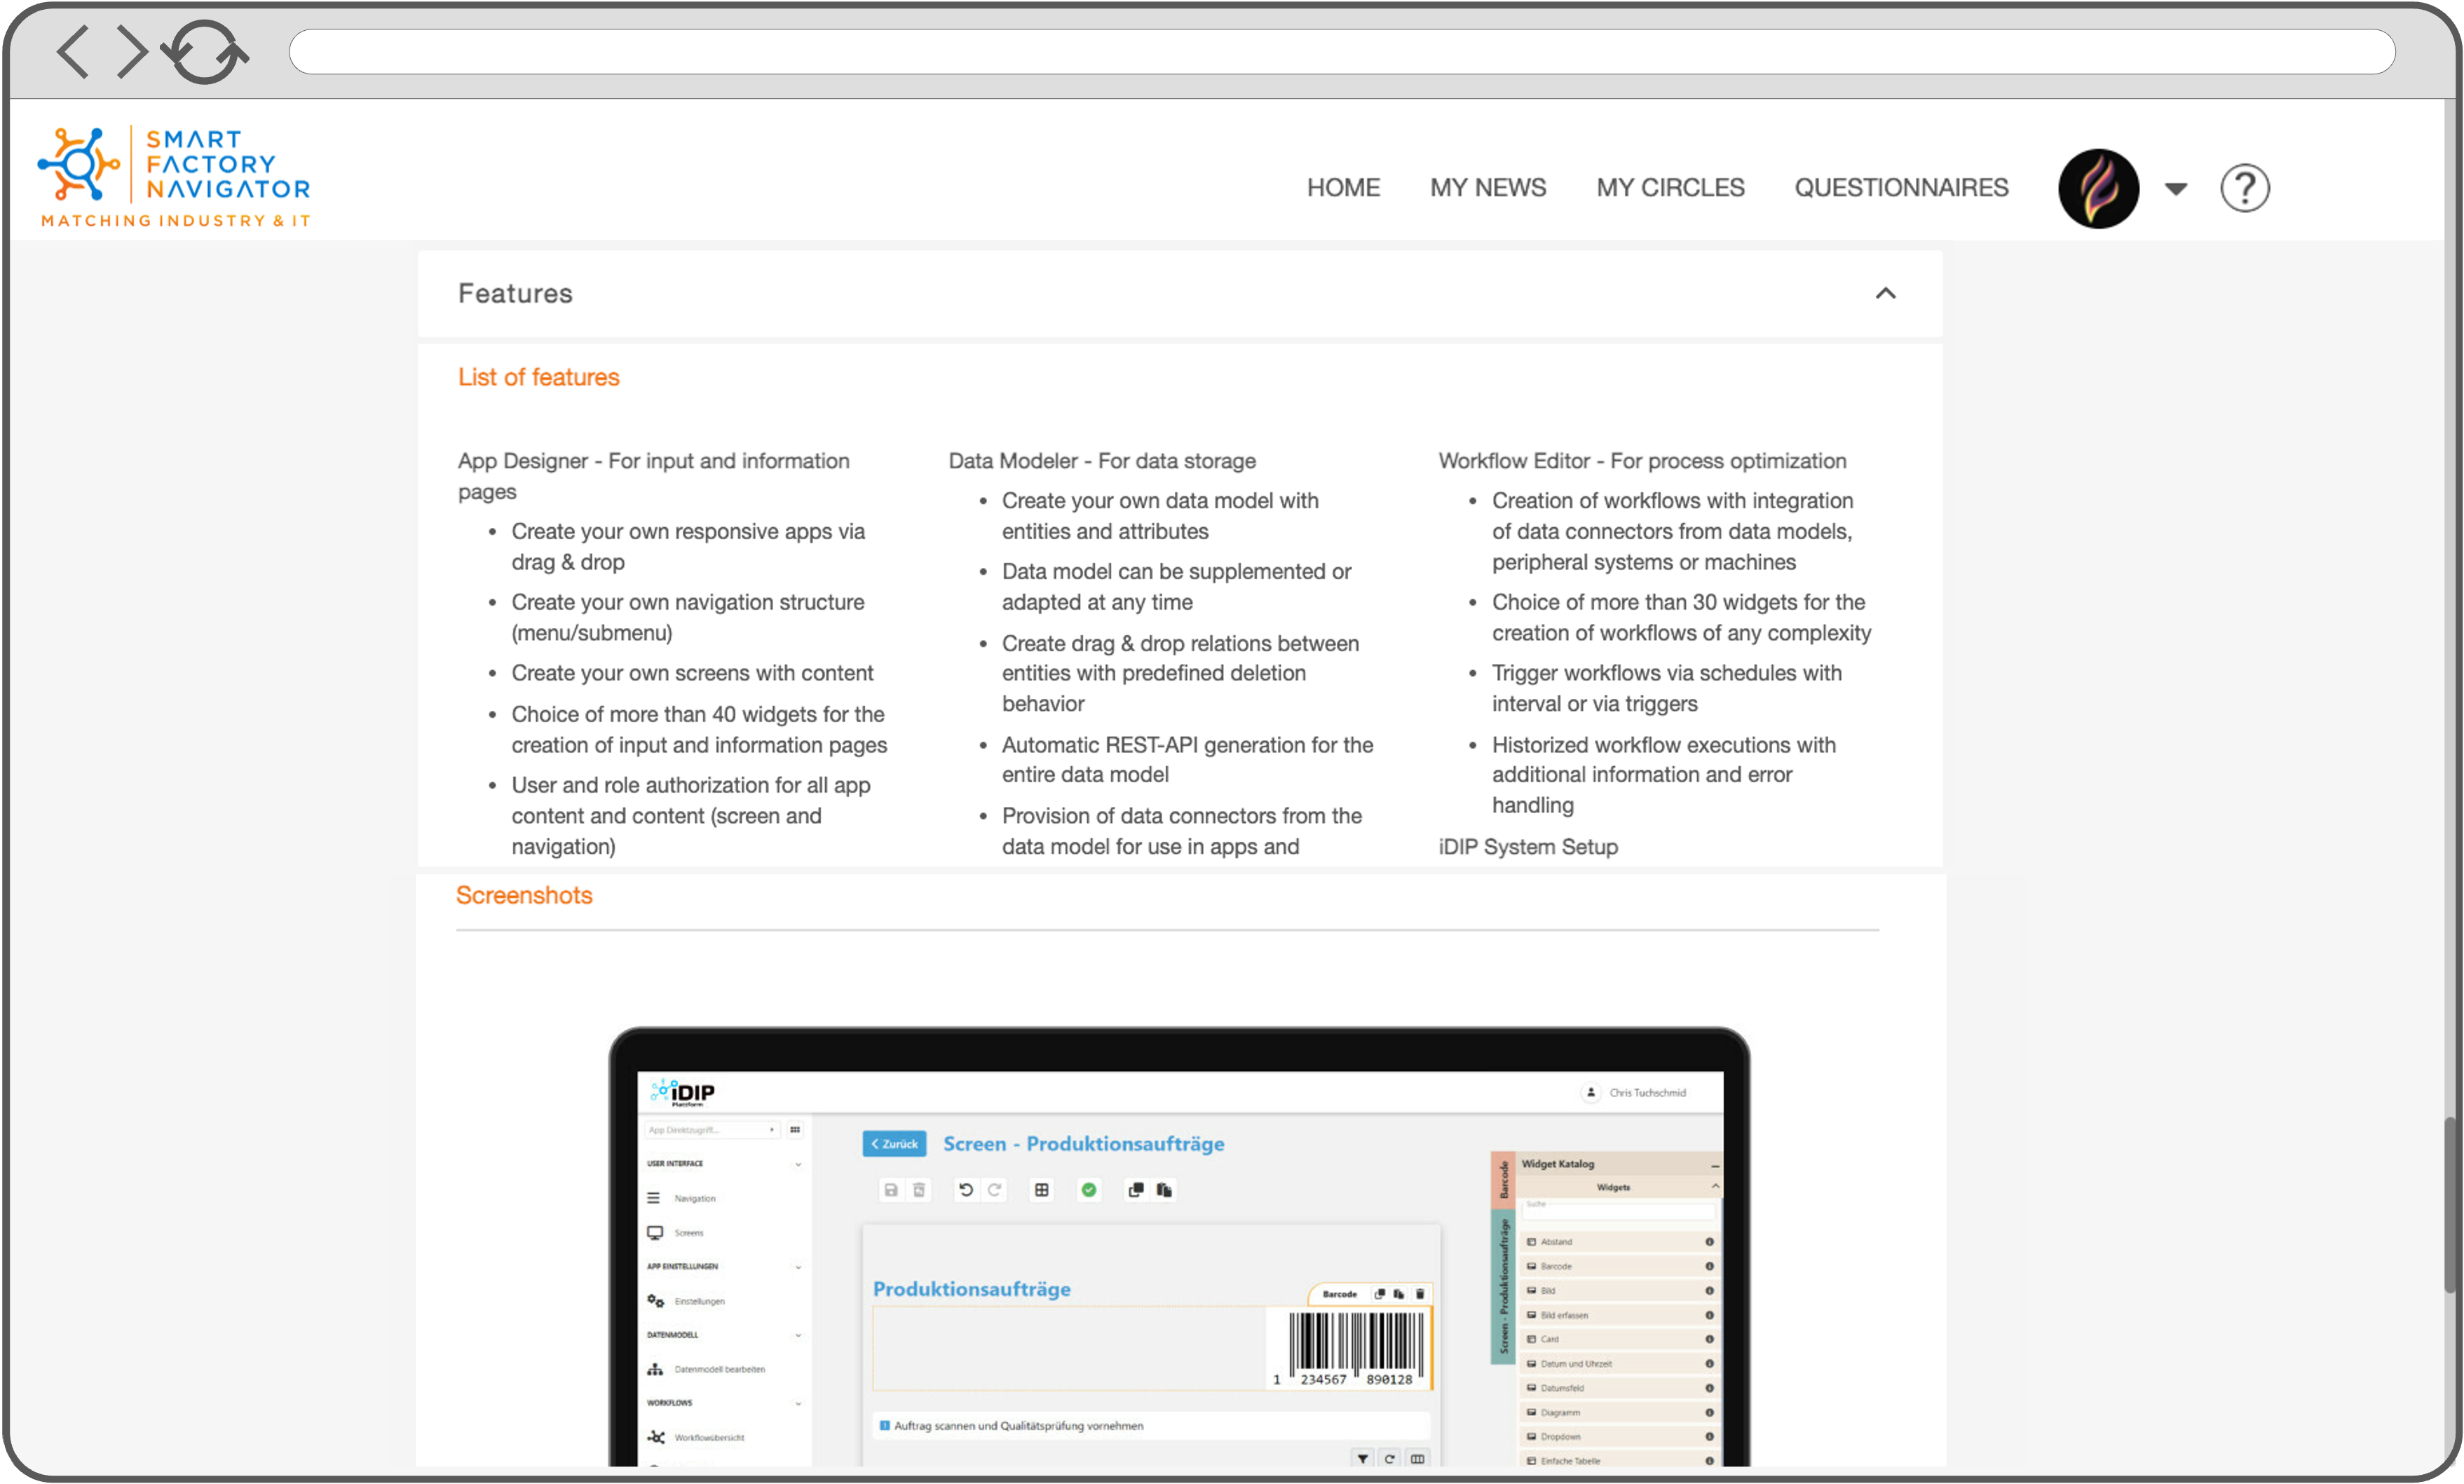Click the Features panel title
Viewport: 2464px width, 1484px height.
[x=515, y=293]
